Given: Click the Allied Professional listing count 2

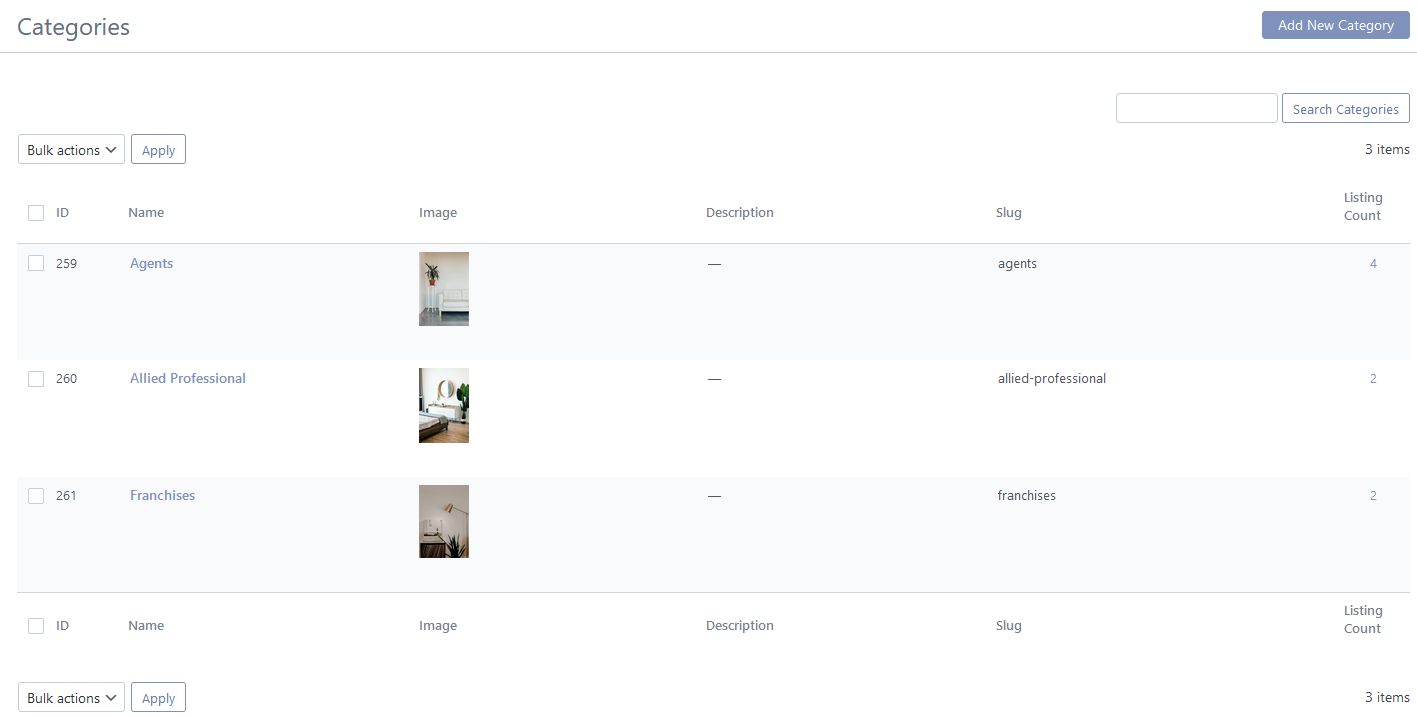Looking at the screenshot, I should pyautogui.click(x=1373, y=379).
